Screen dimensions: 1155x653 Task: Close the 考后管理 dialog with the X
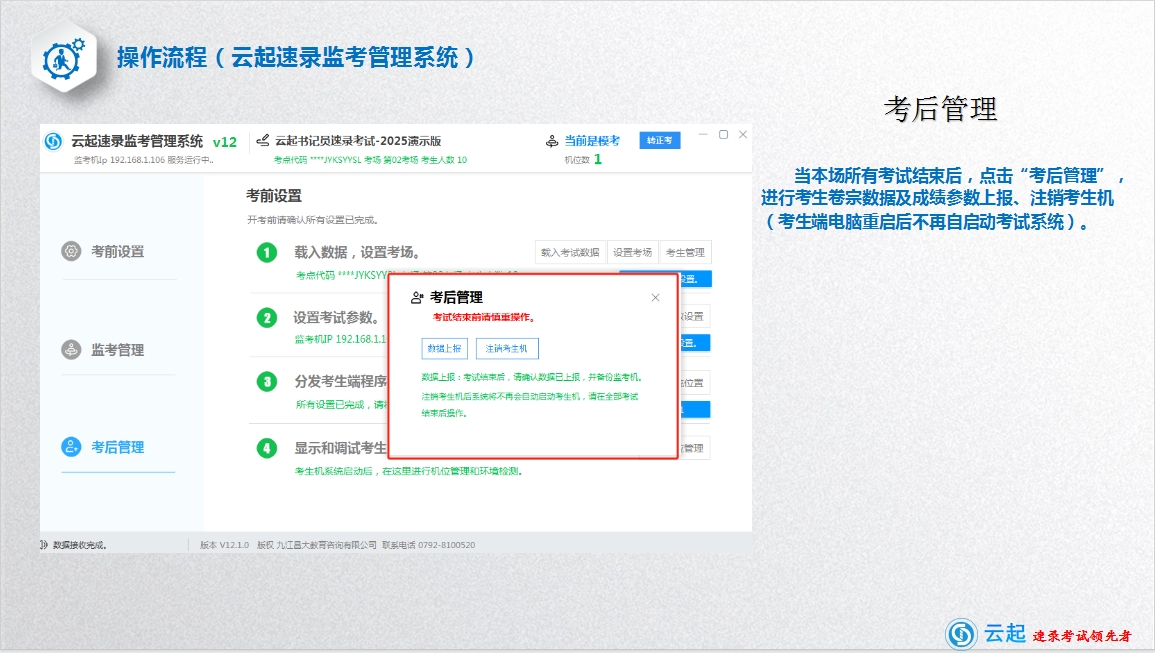pyautogui.click(x=655, y=298)
